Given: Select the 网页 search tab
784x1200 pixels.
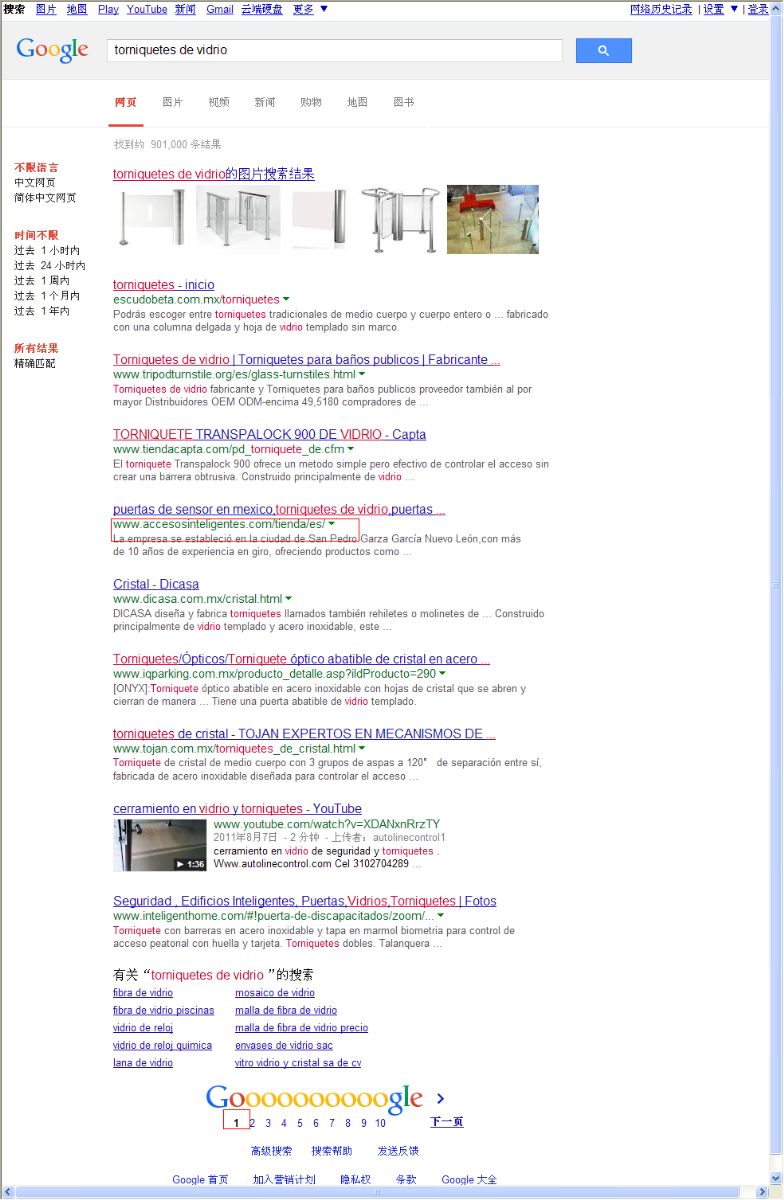Looking at the screenshot, I should (126, 102).
